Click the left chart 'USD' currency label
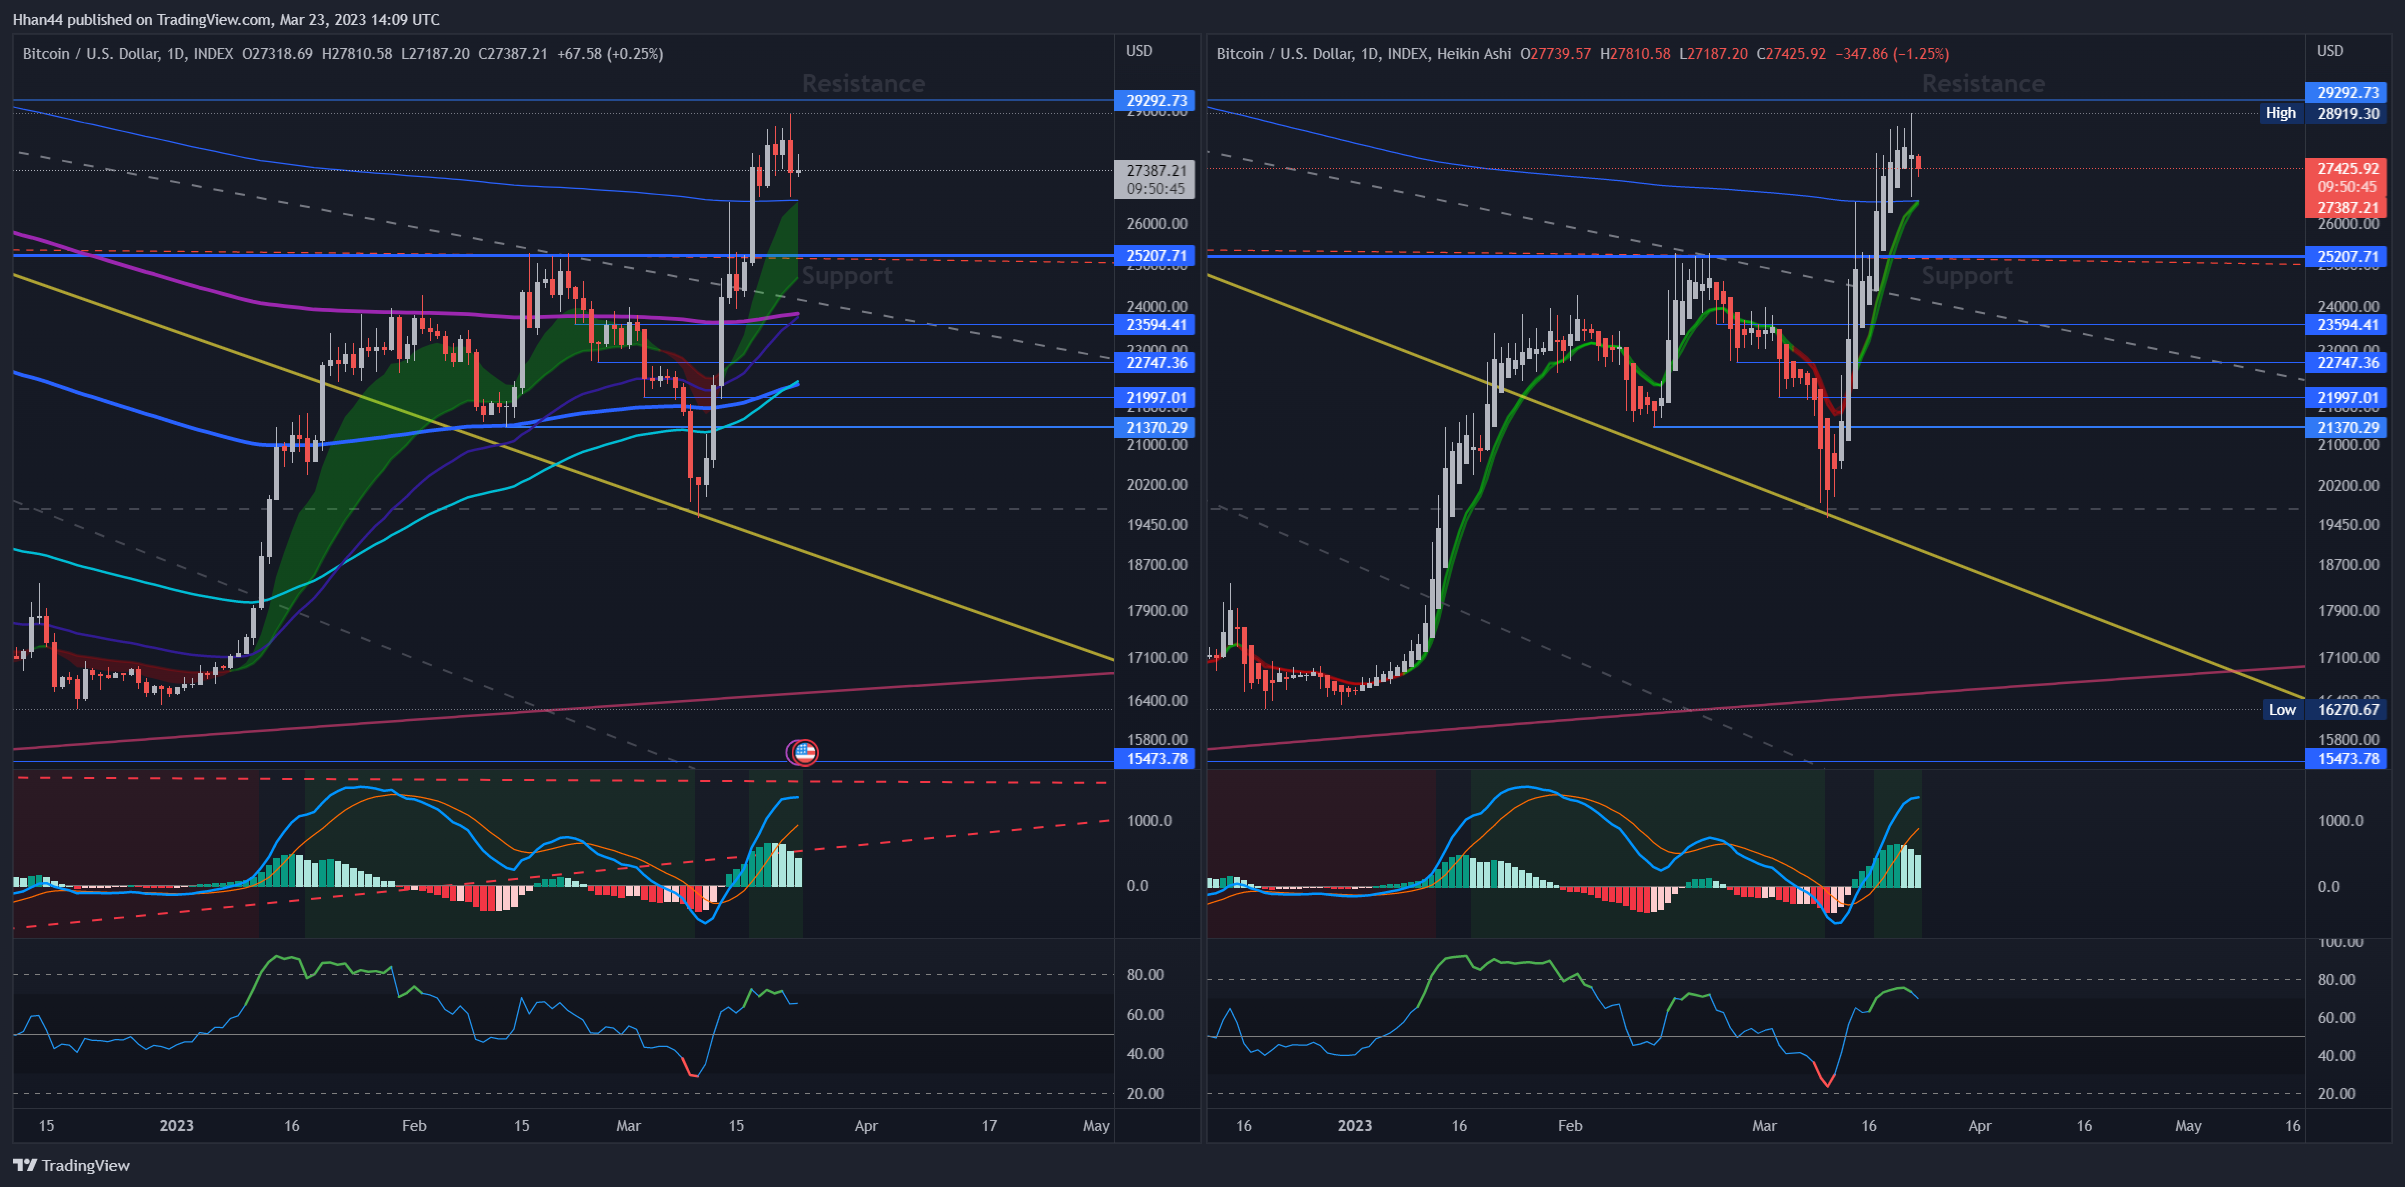This screenshot has height=1187, width=2405. (x=1139, y=51)
